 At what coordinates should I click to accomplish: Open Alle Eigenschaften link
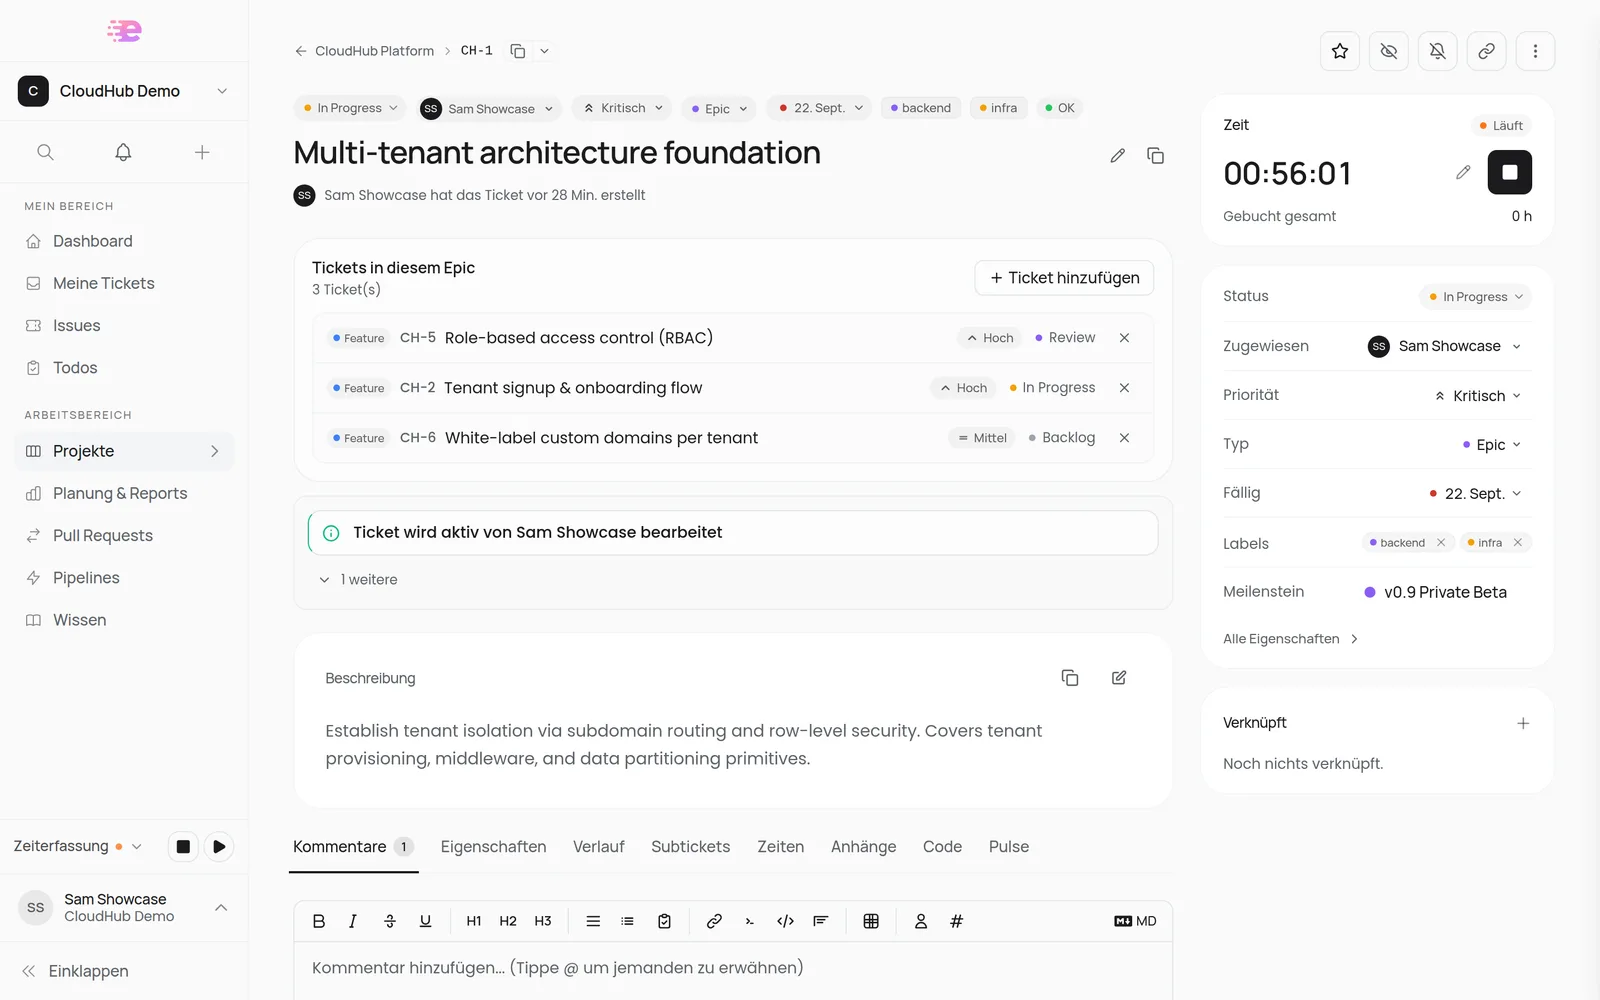1290,639
